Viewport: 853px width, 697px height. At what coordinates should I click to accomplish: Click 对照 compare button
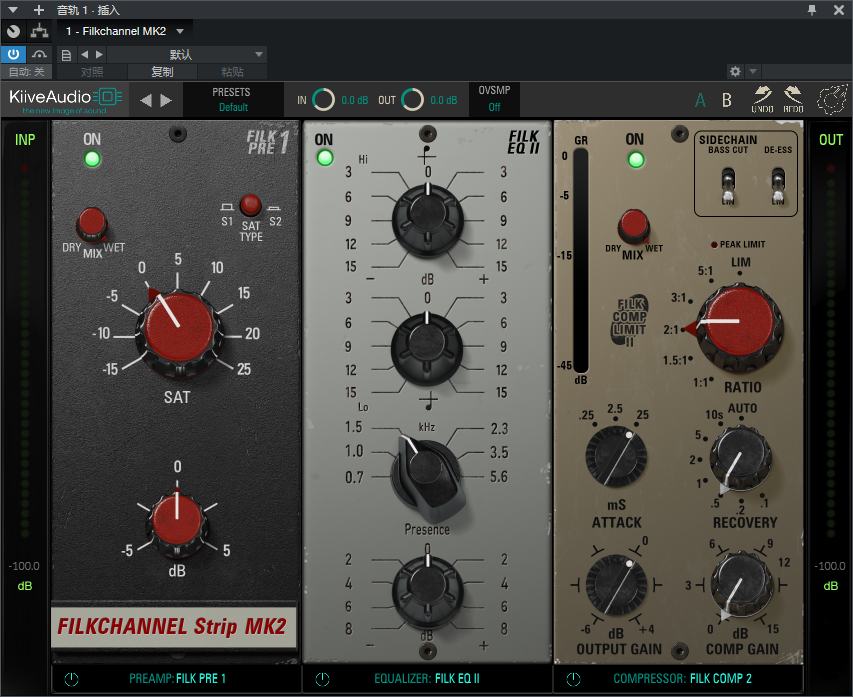(92, 72)
